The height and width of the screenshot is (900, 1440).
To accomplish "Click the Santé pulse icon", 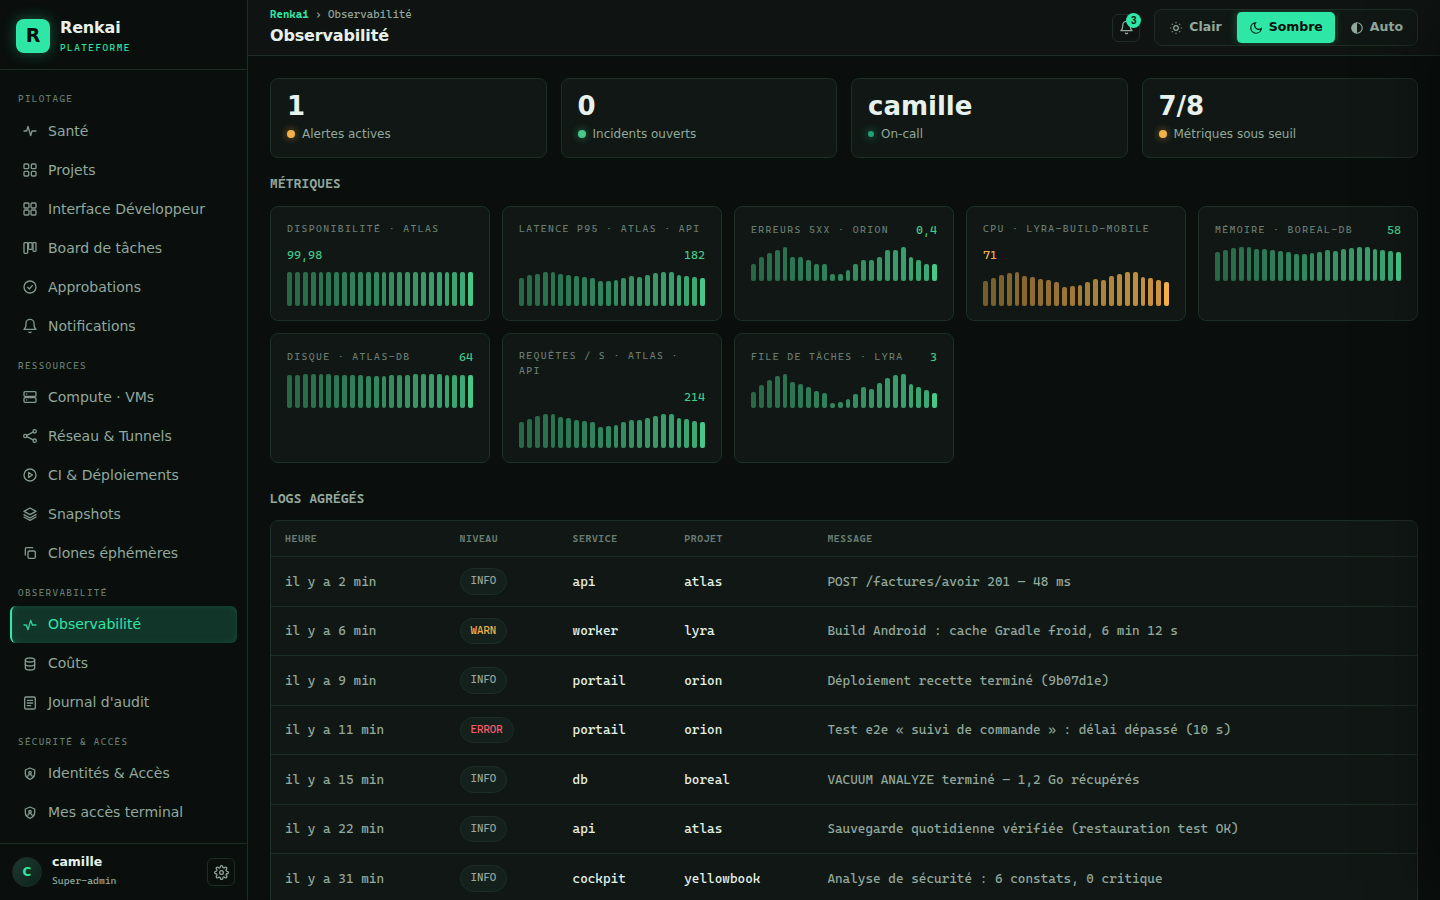I will pyautogui.click(x=30, y=131).
